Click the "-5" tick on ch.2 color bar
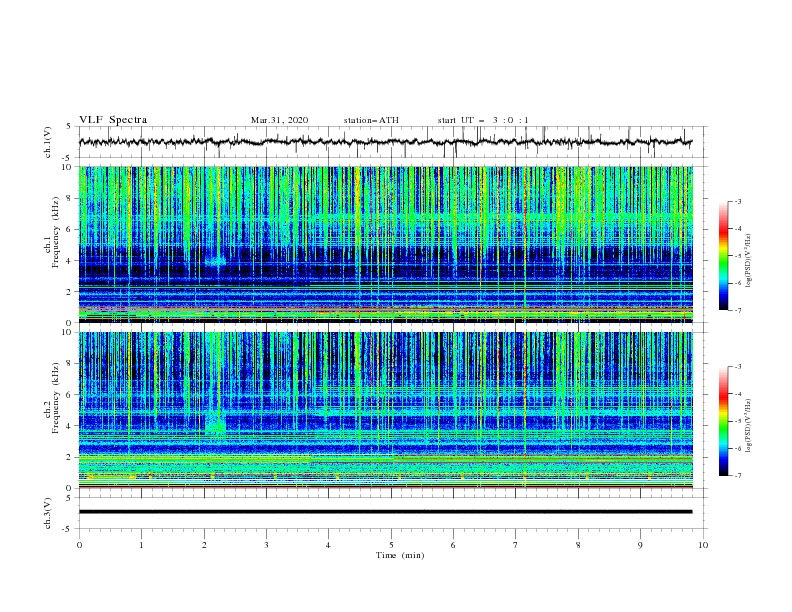 (x=737, y=421)
